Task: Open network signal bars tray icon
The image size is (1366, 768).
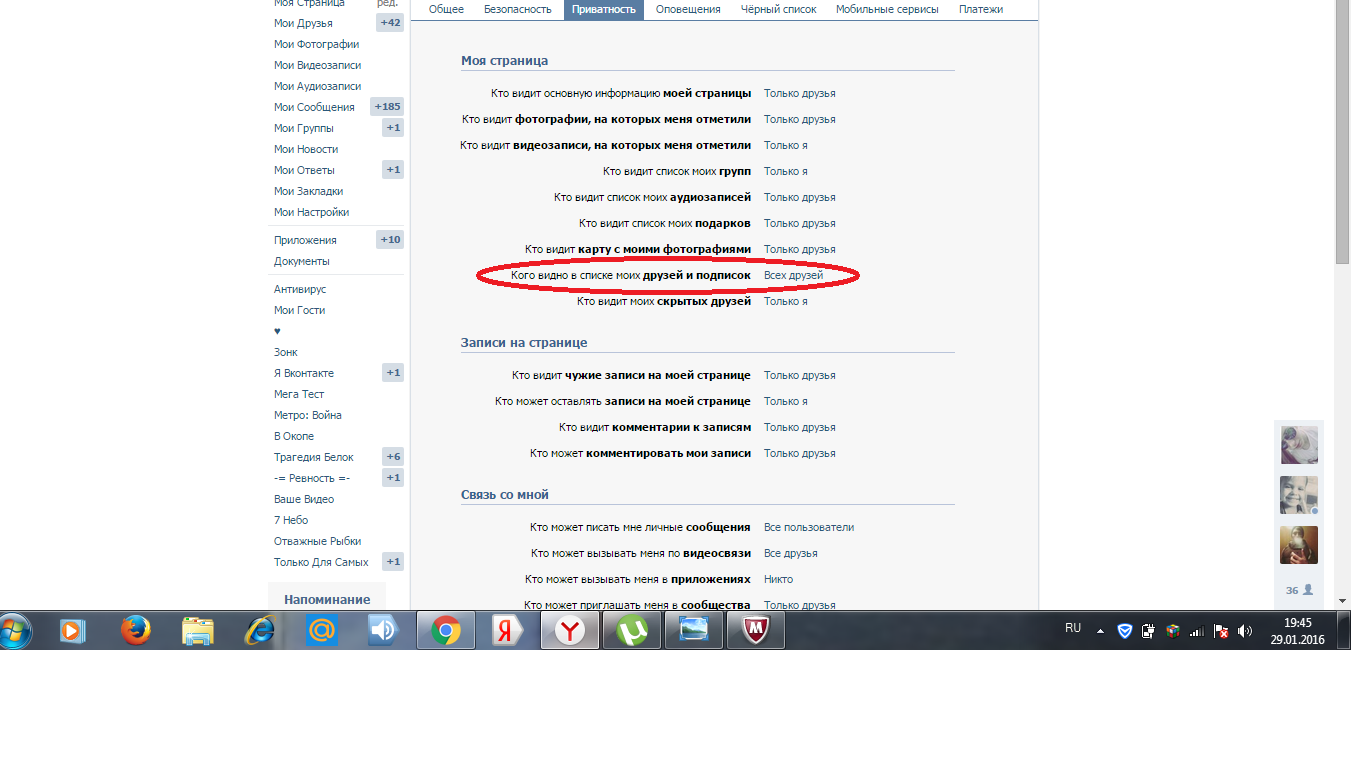Action: point(1196,631)
